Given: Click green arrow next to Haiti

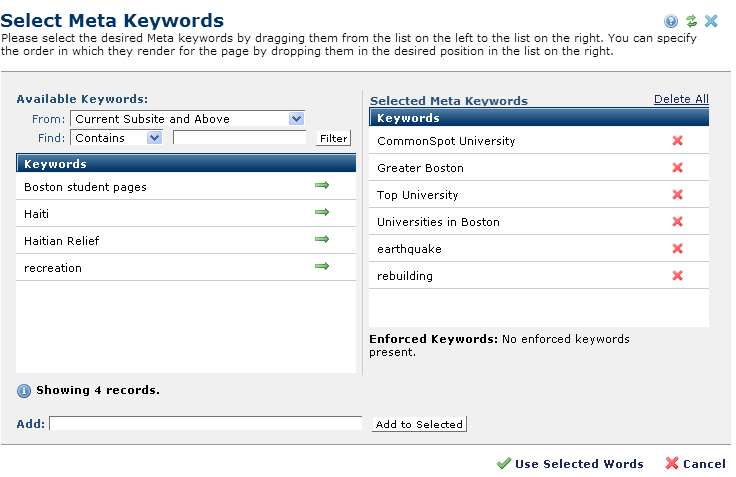Looking at the screenshot, I should (321, 213).
